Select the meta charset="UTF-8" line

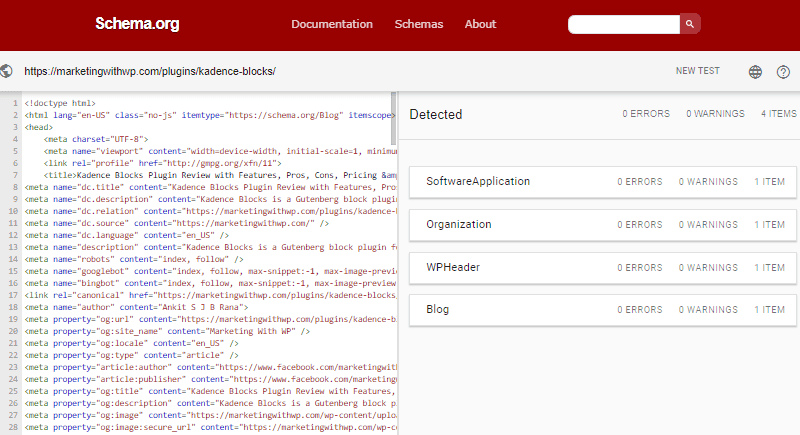pyautogui.click(x=95, y=139)
